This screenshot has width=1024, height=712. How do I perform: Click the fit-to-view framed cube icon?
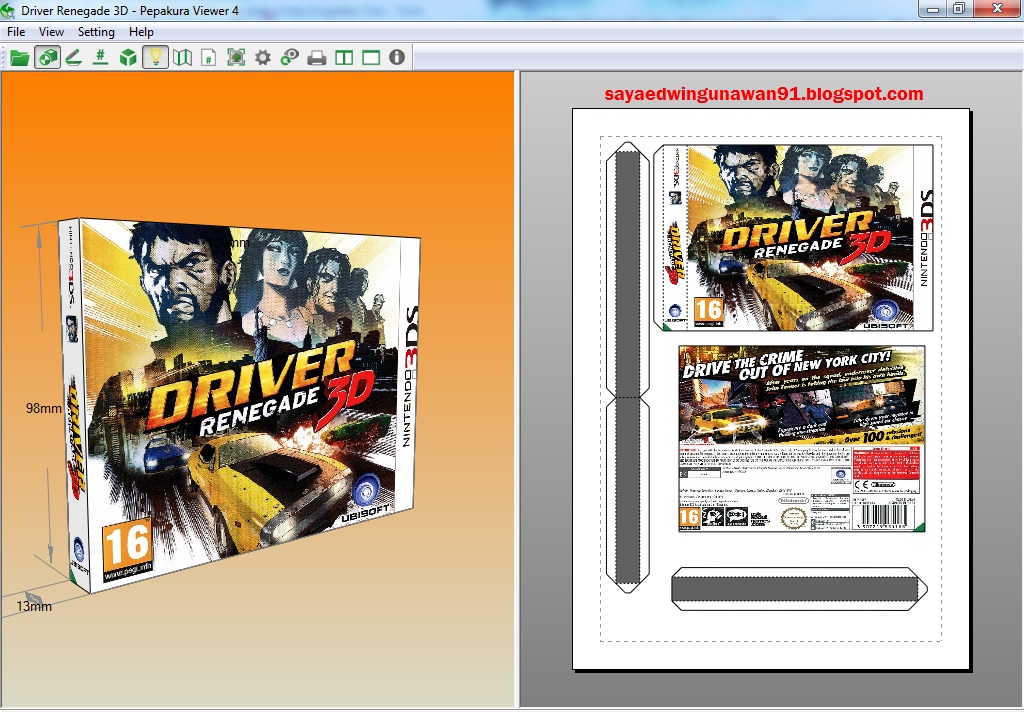[x=236, y=57]
